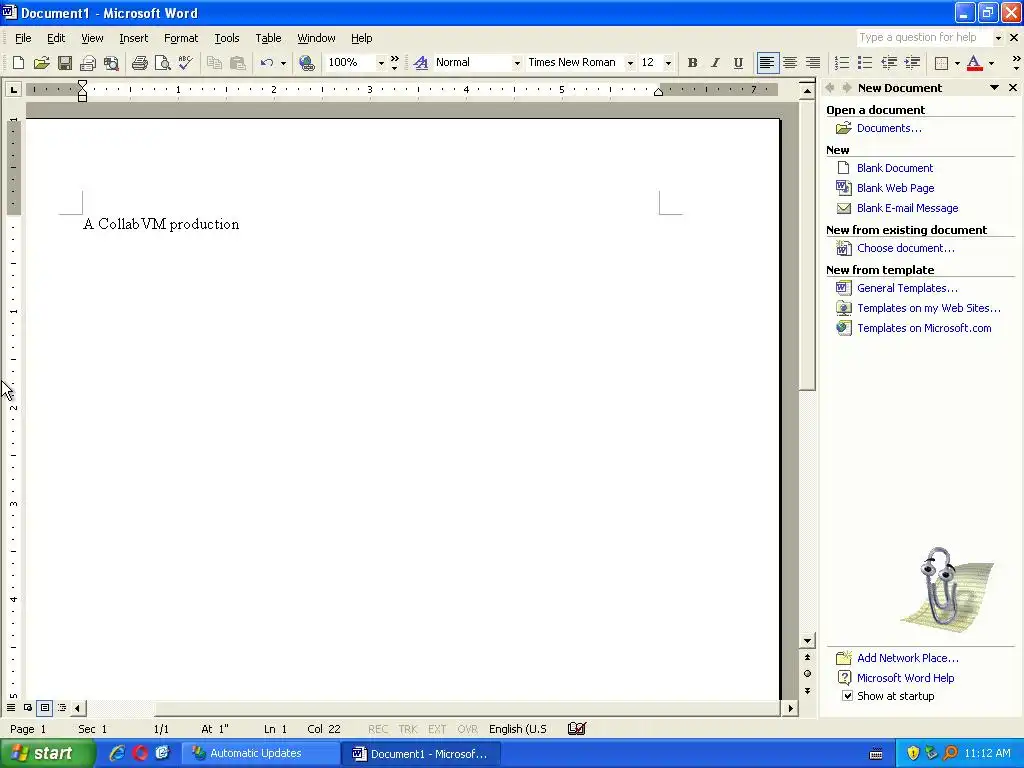Screen dimensions: 1024x768
Task: Open the Font Color dropdown arrow
Action: point(991,63)
